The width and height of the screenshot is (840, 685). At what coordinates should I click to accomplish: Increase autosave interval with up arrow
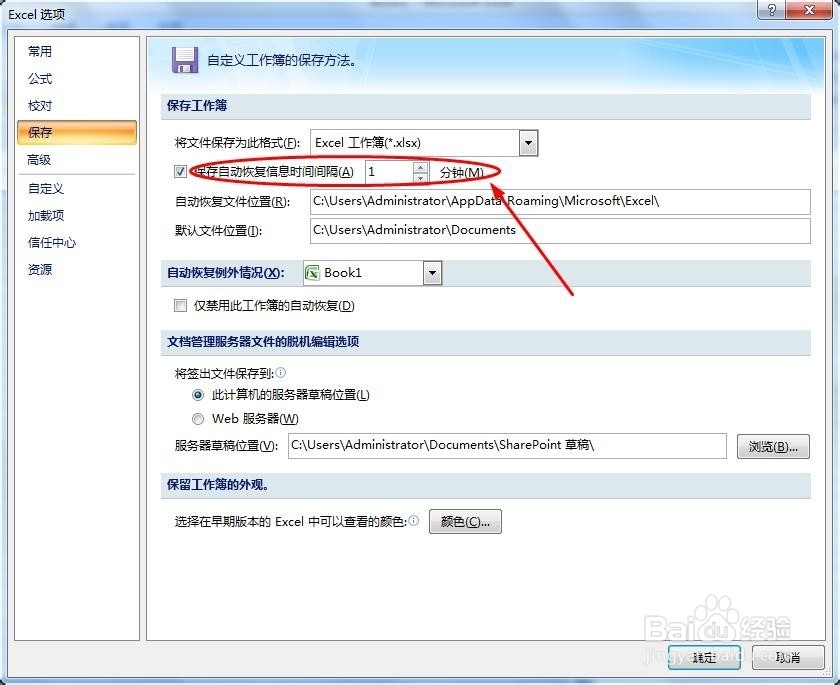pyautogui.click(x=421, y=167)
